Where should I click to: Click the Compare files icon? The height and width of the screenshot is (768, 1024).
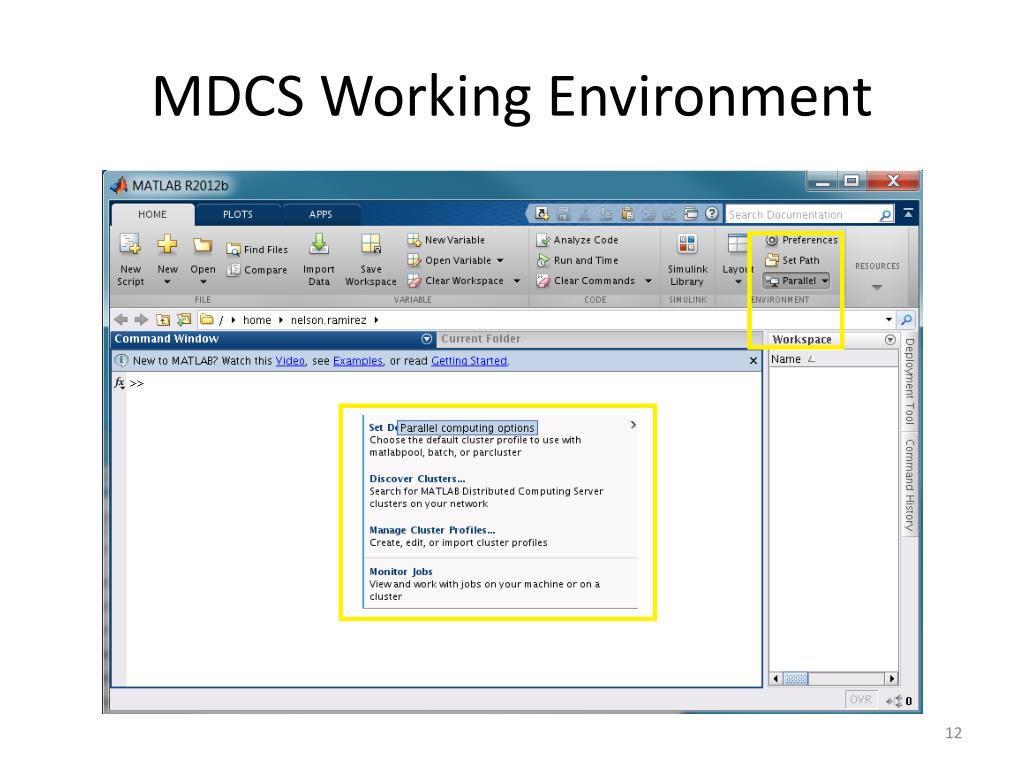[233, 270]
